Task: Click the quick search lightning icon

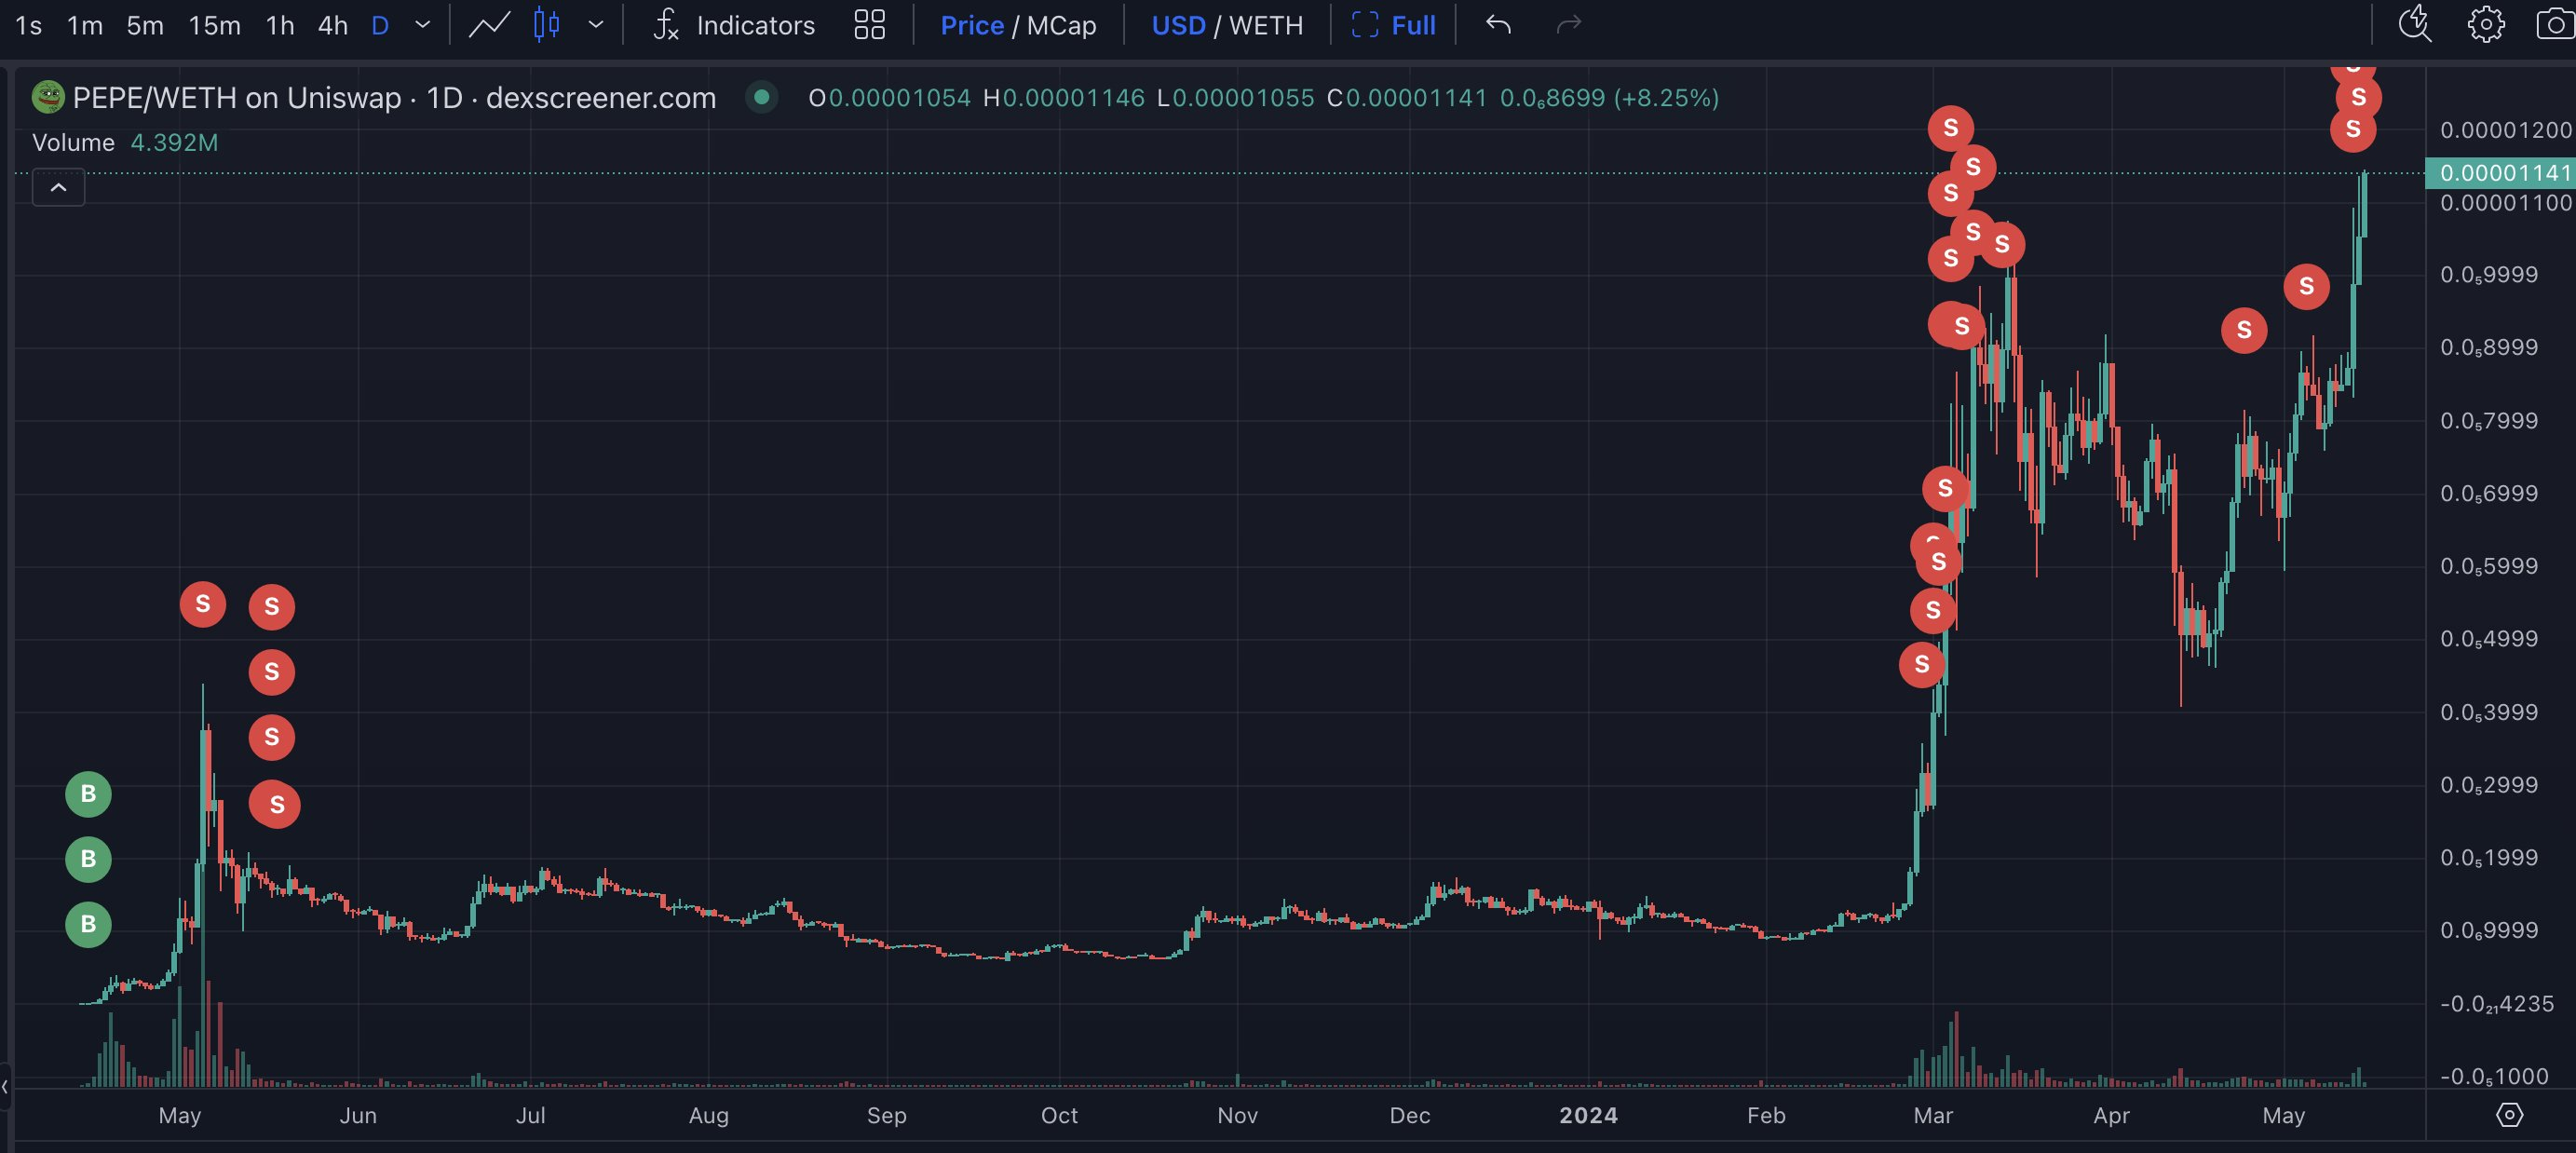Action: (2414, 25)
